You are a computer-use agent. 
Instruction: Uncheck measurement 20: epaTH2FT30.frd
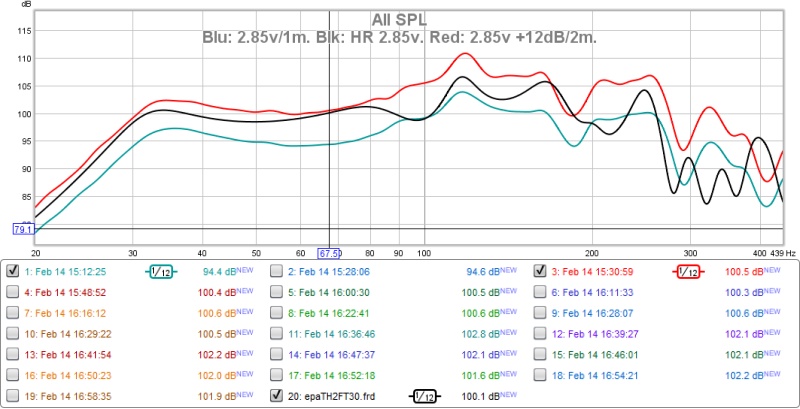click(276, 395)
